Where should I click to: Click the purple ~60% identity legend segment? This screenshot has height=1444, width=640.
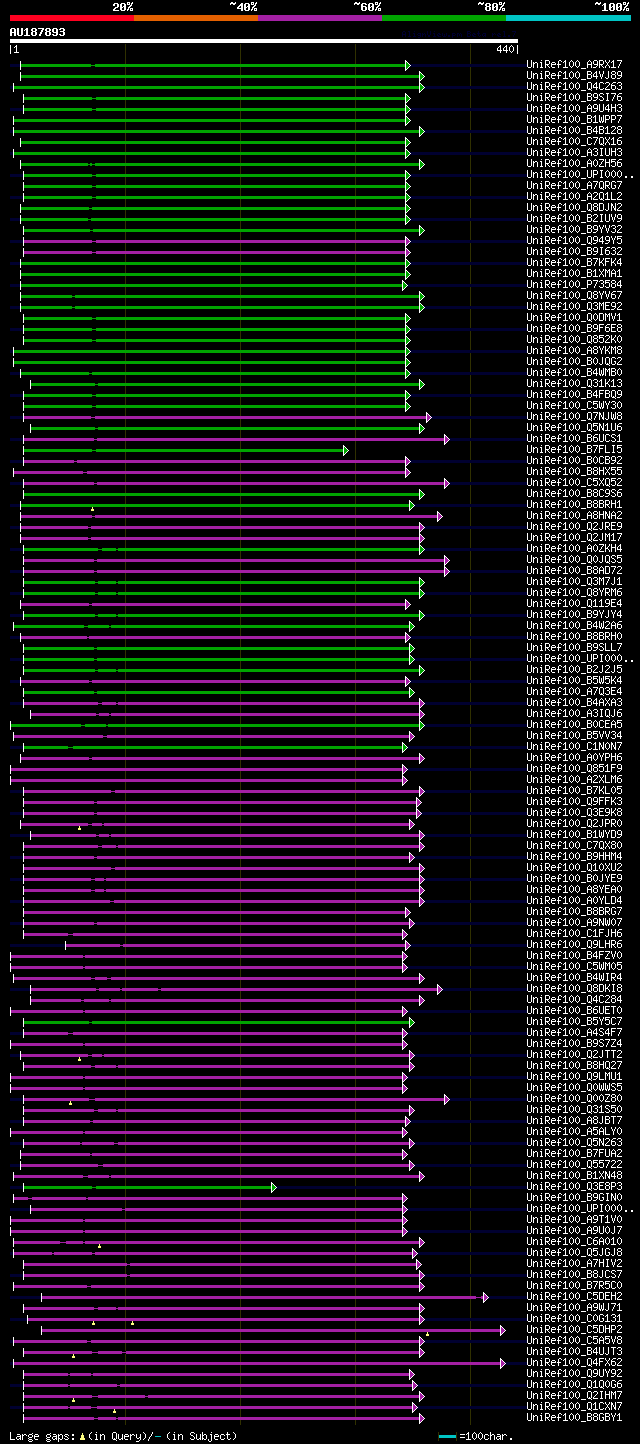pos(319,18)
